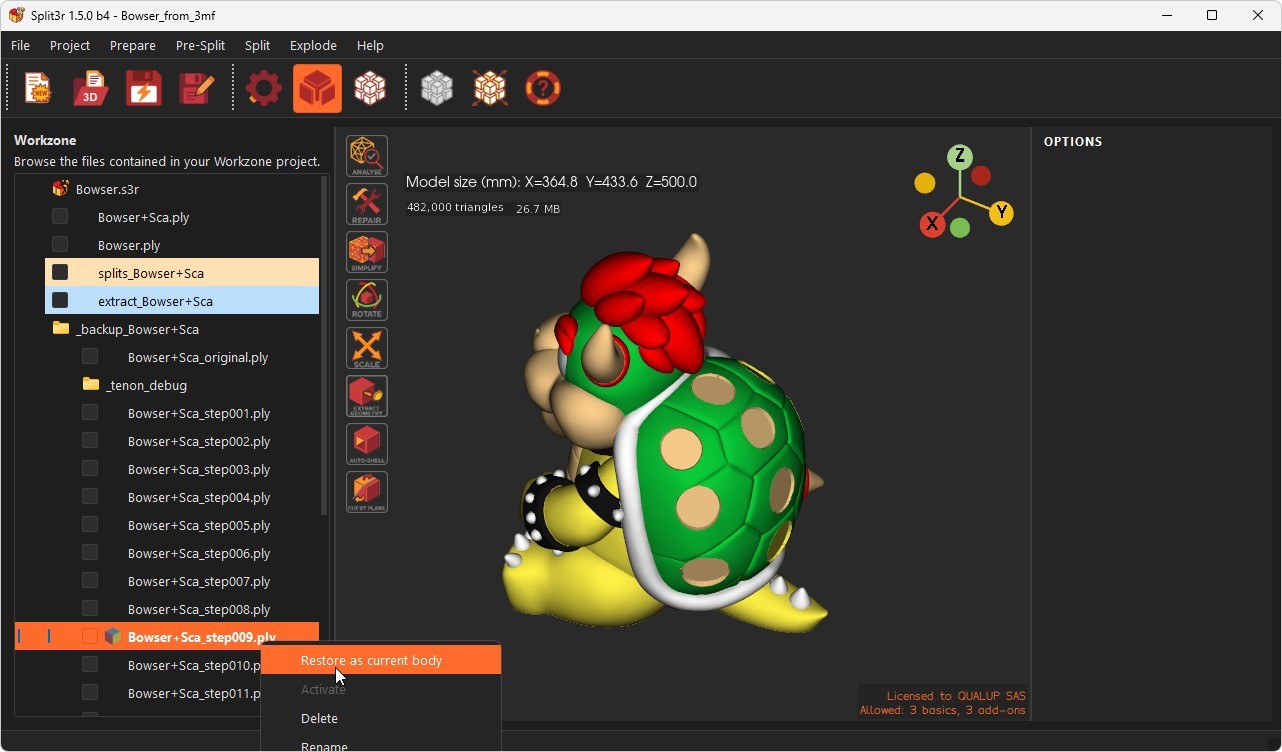Toggle the splits_Bowser+Sca checkbox

pos(60,272)
